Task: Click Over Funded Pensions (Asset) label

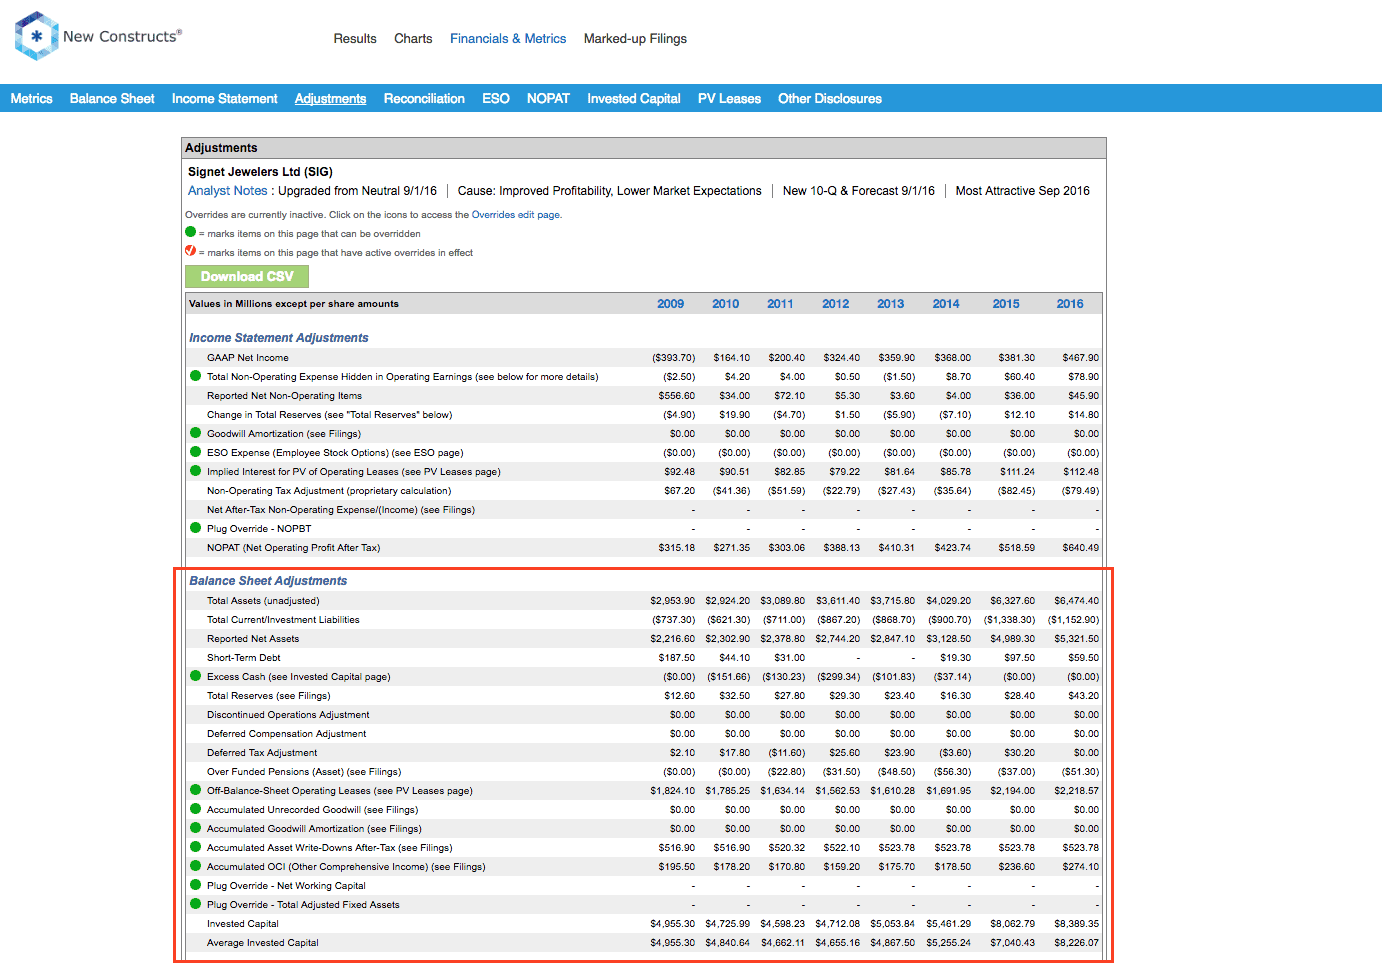Action: pos(304,772)
